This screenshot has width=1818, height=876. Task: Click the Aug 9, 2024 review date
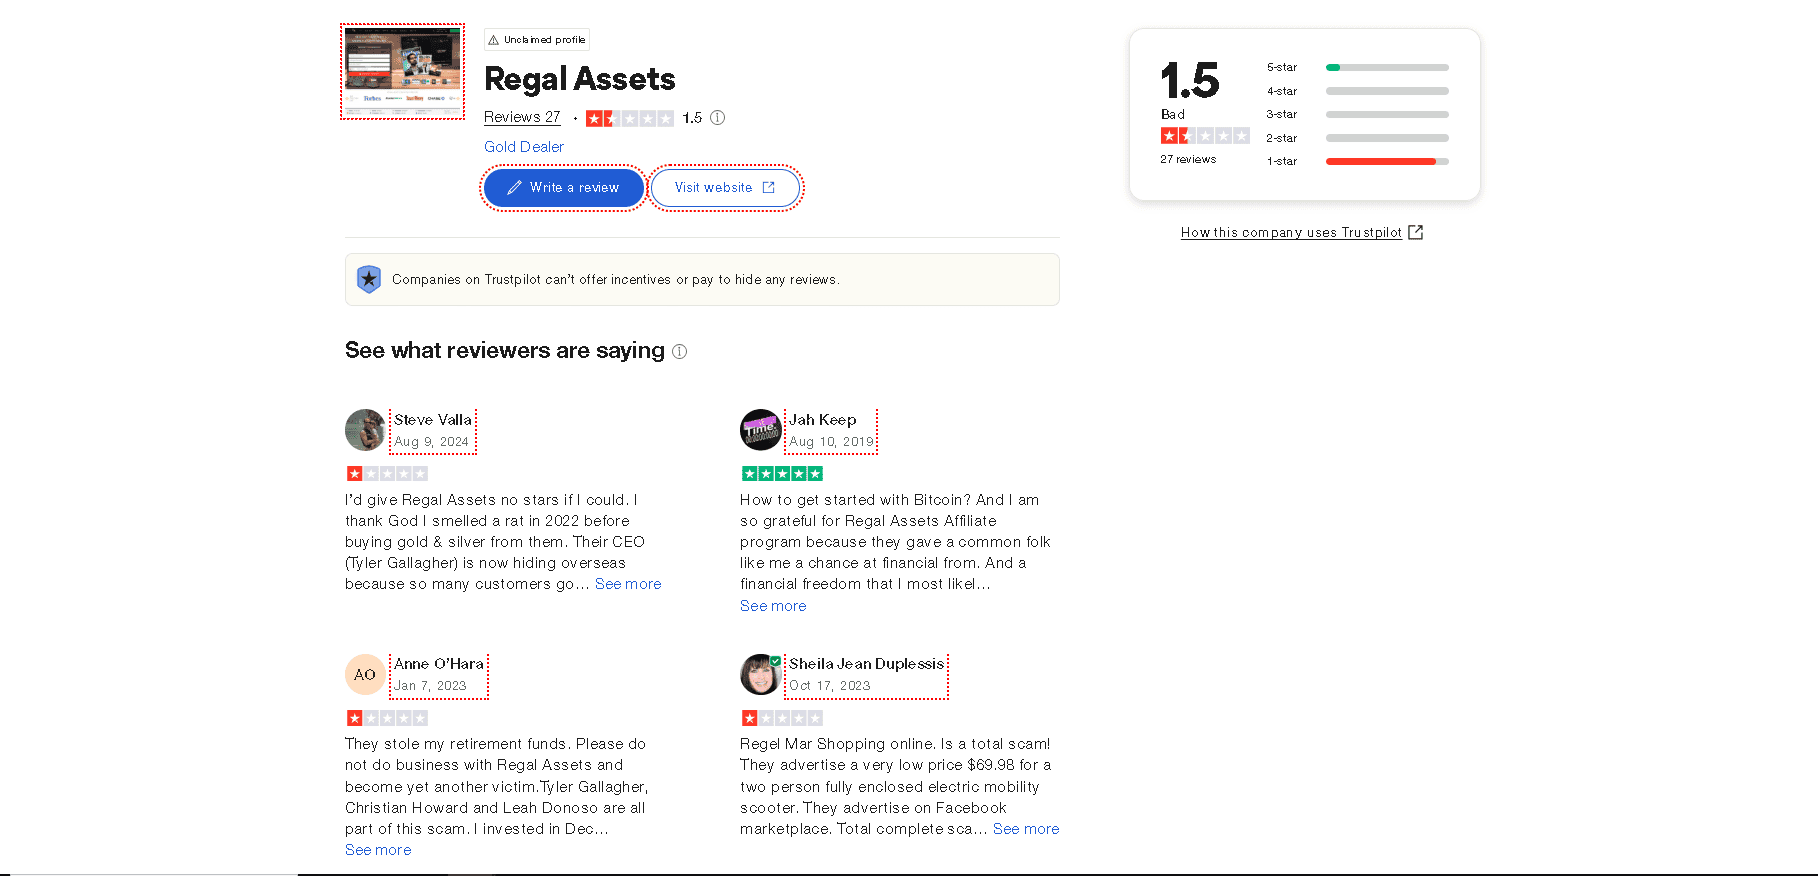[x=431, y=442]
